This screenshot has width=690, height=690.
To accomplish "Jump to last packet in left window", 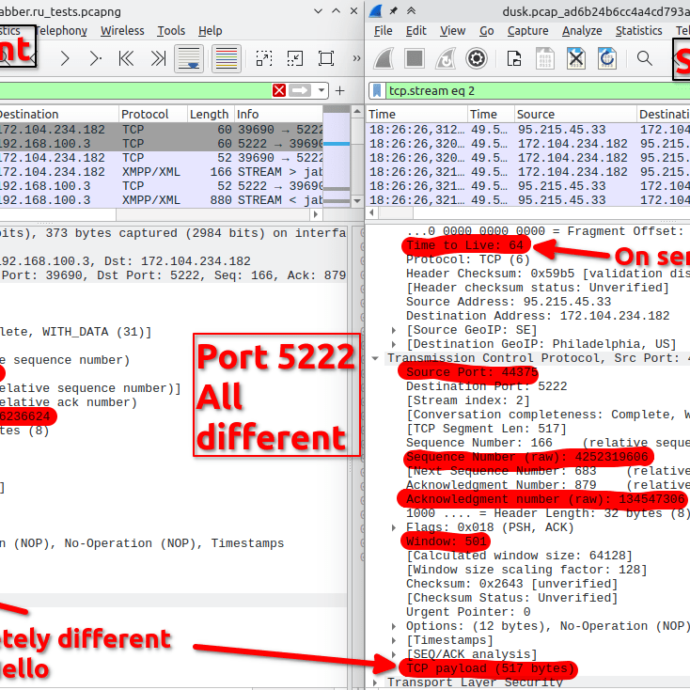I will [158, 59].
